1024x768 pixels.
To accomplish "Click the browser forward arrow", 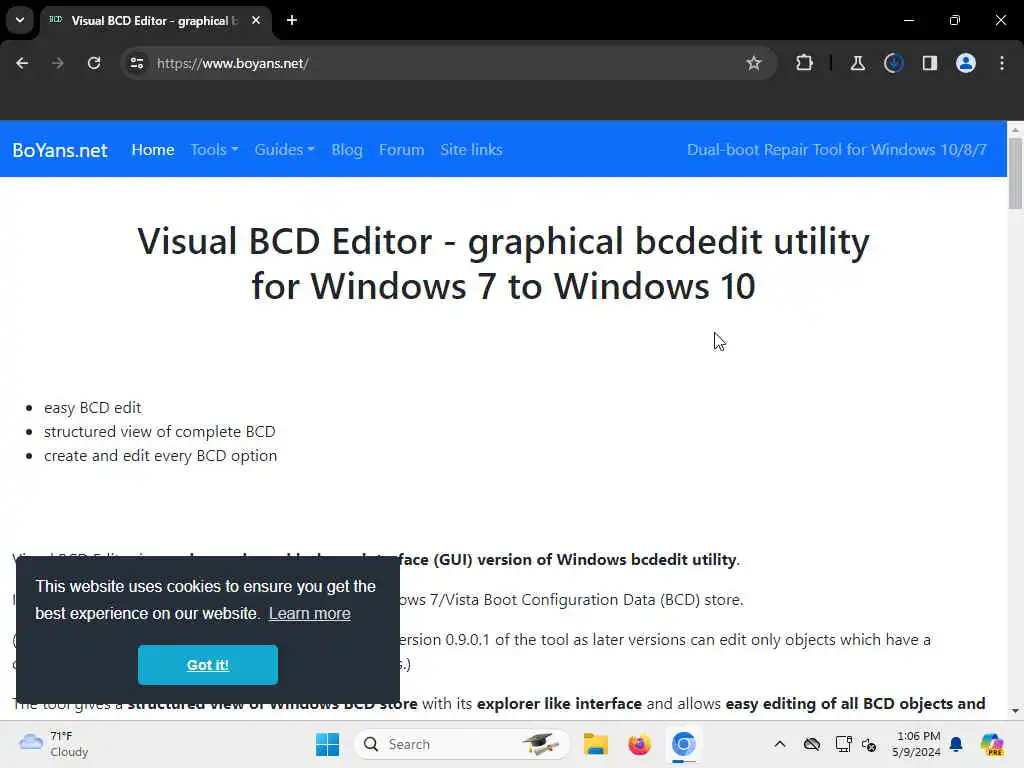I will pos(57,63).
